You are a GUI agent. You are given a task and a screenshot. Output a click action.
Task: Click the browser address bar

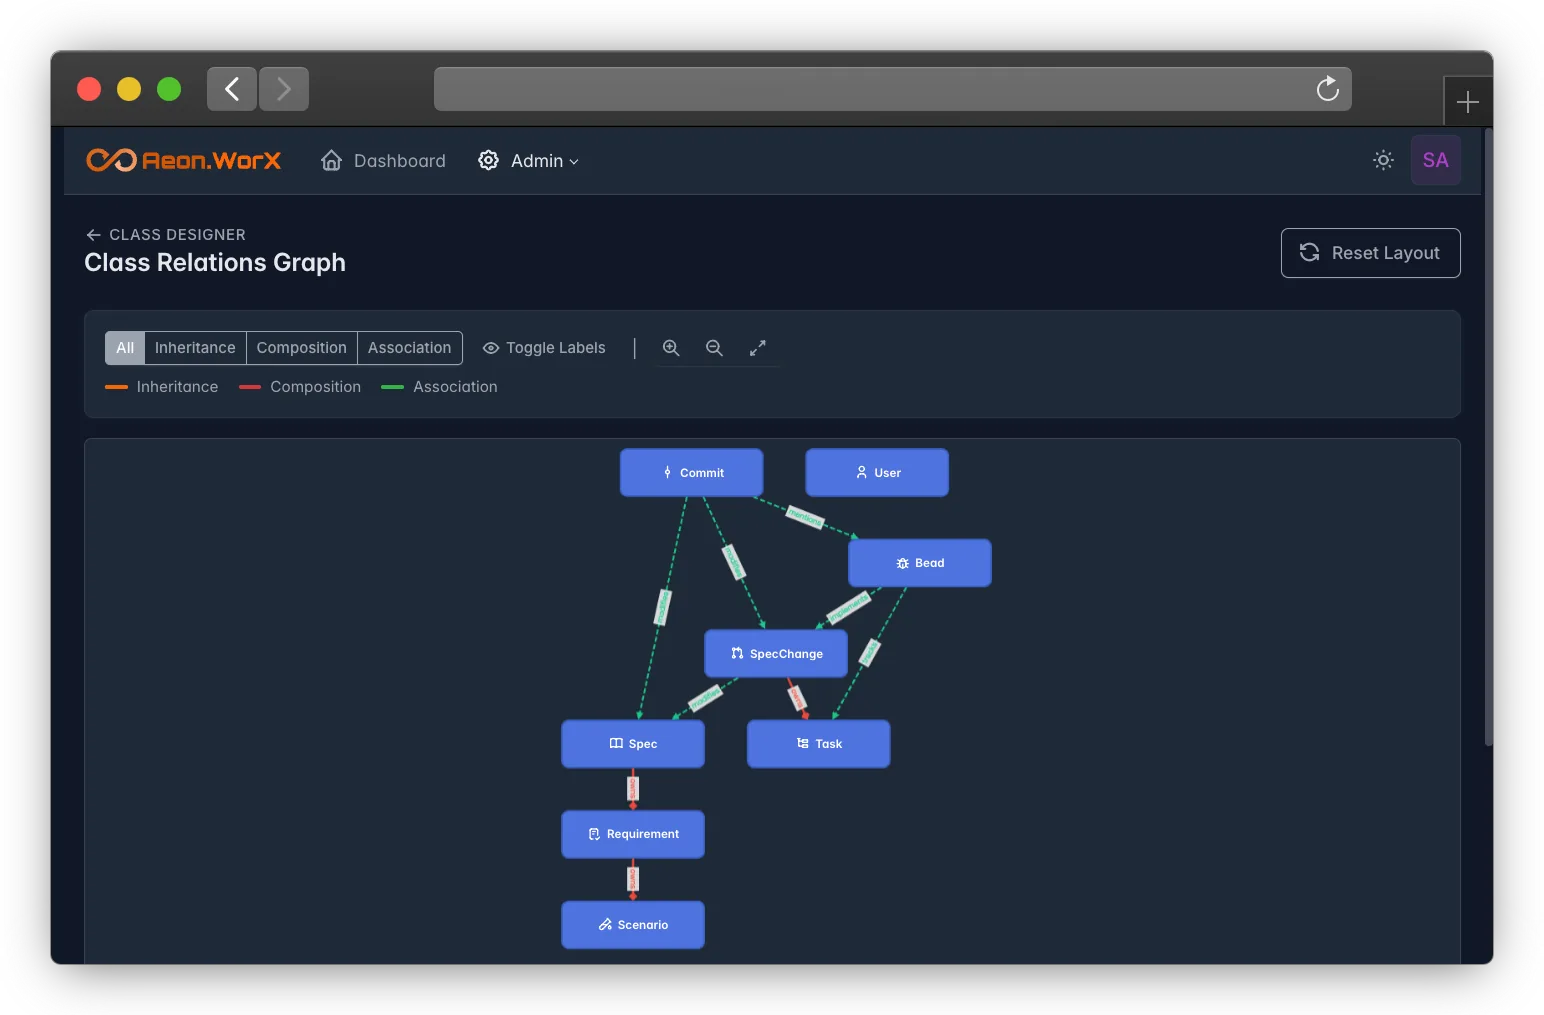tap(892, 89)
